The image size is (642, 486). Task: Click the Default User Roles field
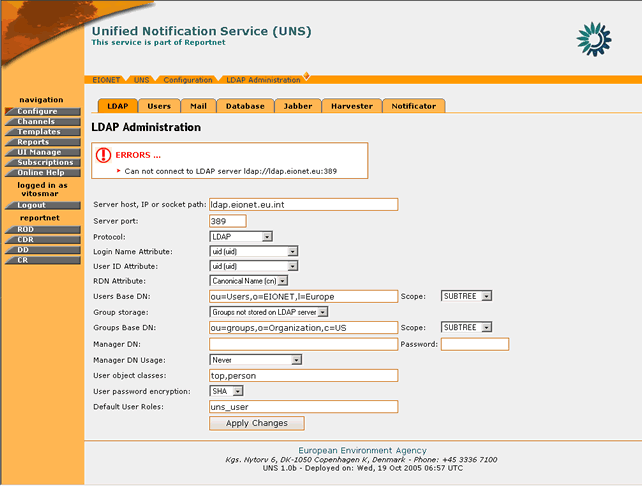pyautogui.click(x=303, y=407)
